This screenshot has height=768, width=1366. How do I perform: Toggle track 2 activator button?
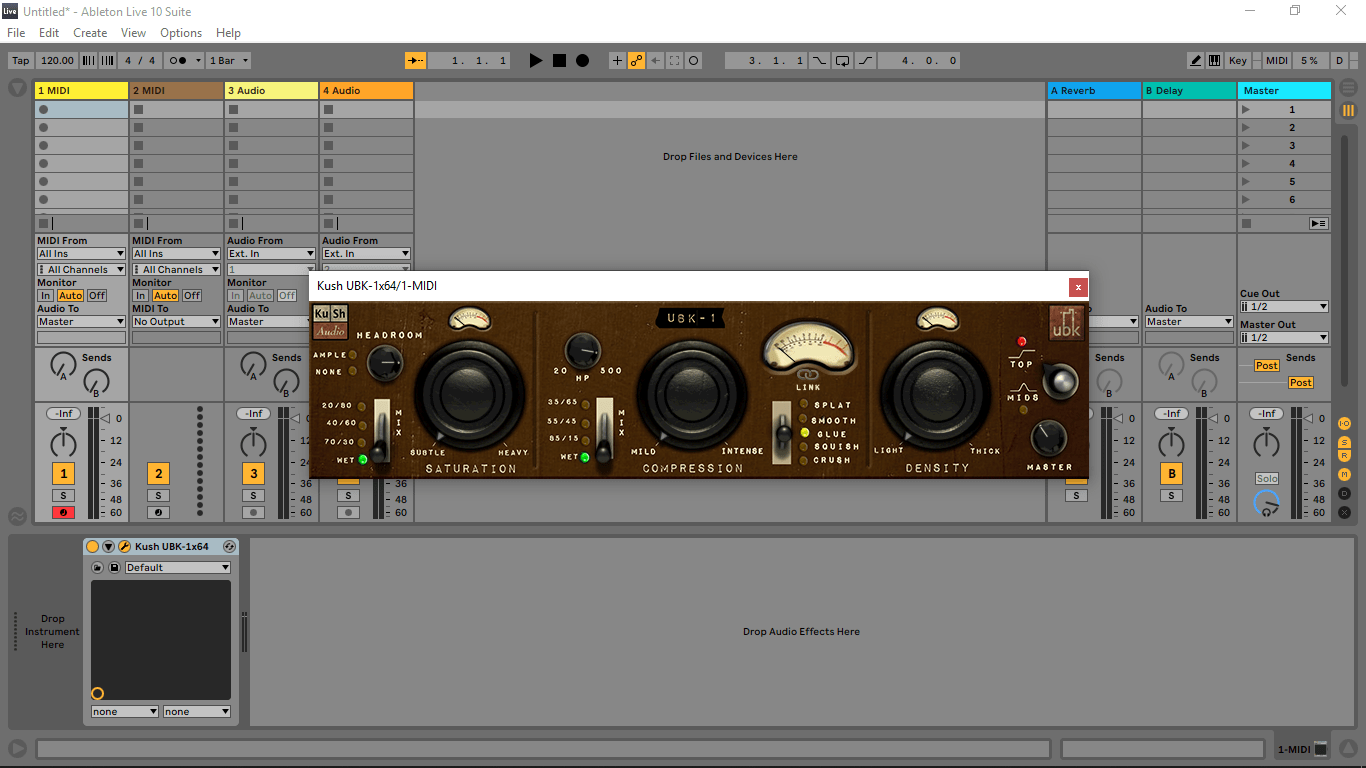click(158, 474)
